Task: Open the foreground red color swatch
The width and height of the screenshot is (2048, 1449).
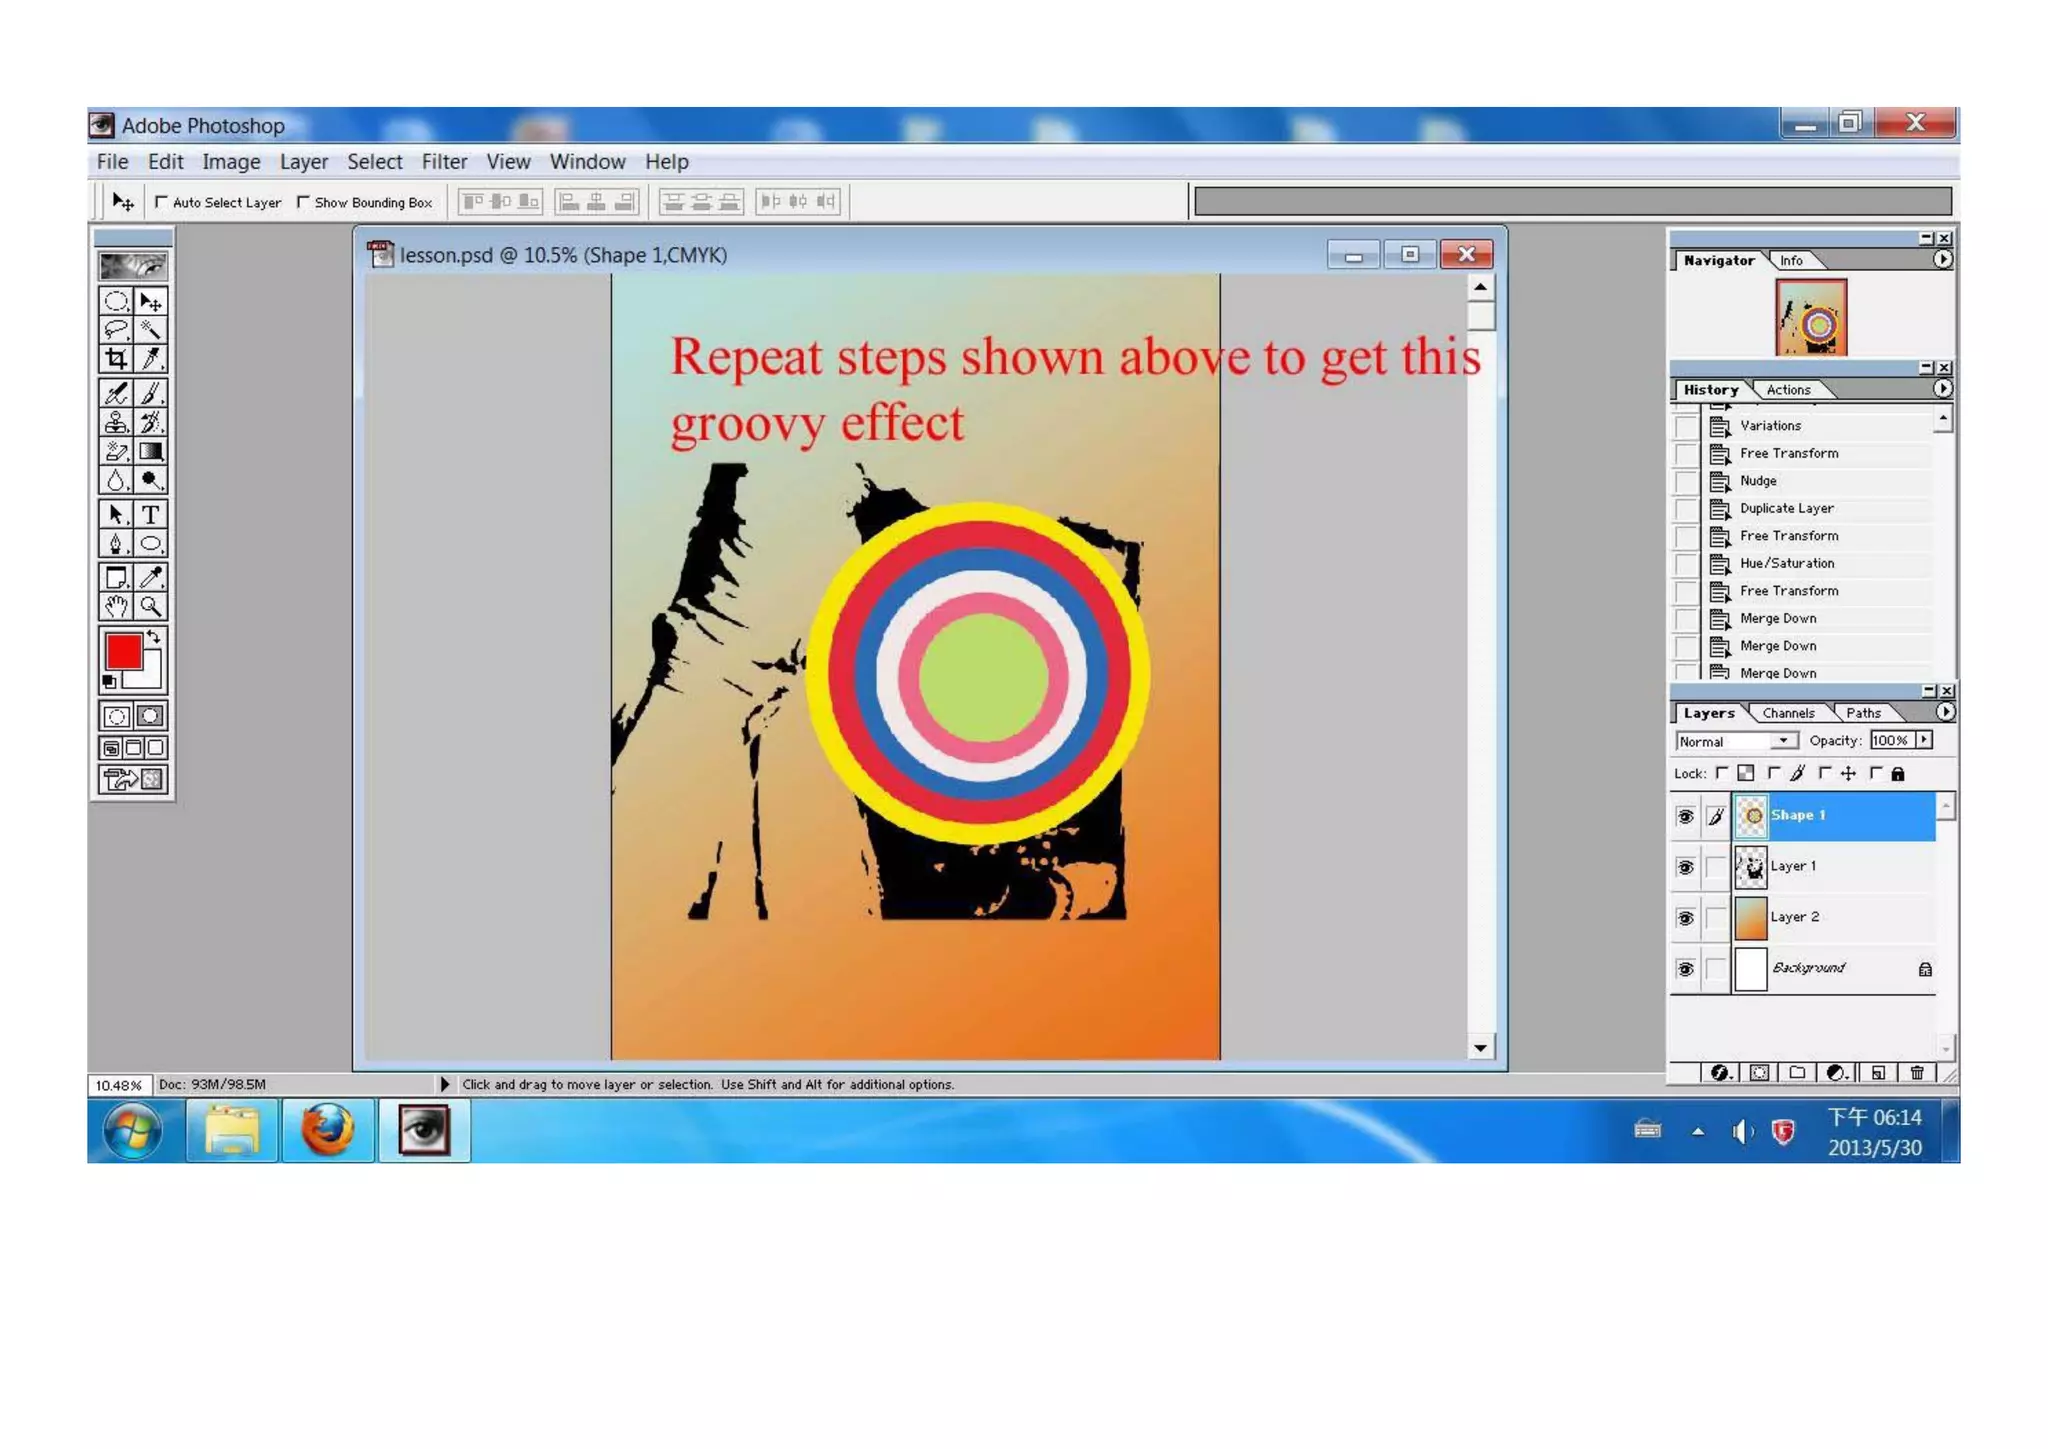Action: point(124,651)
